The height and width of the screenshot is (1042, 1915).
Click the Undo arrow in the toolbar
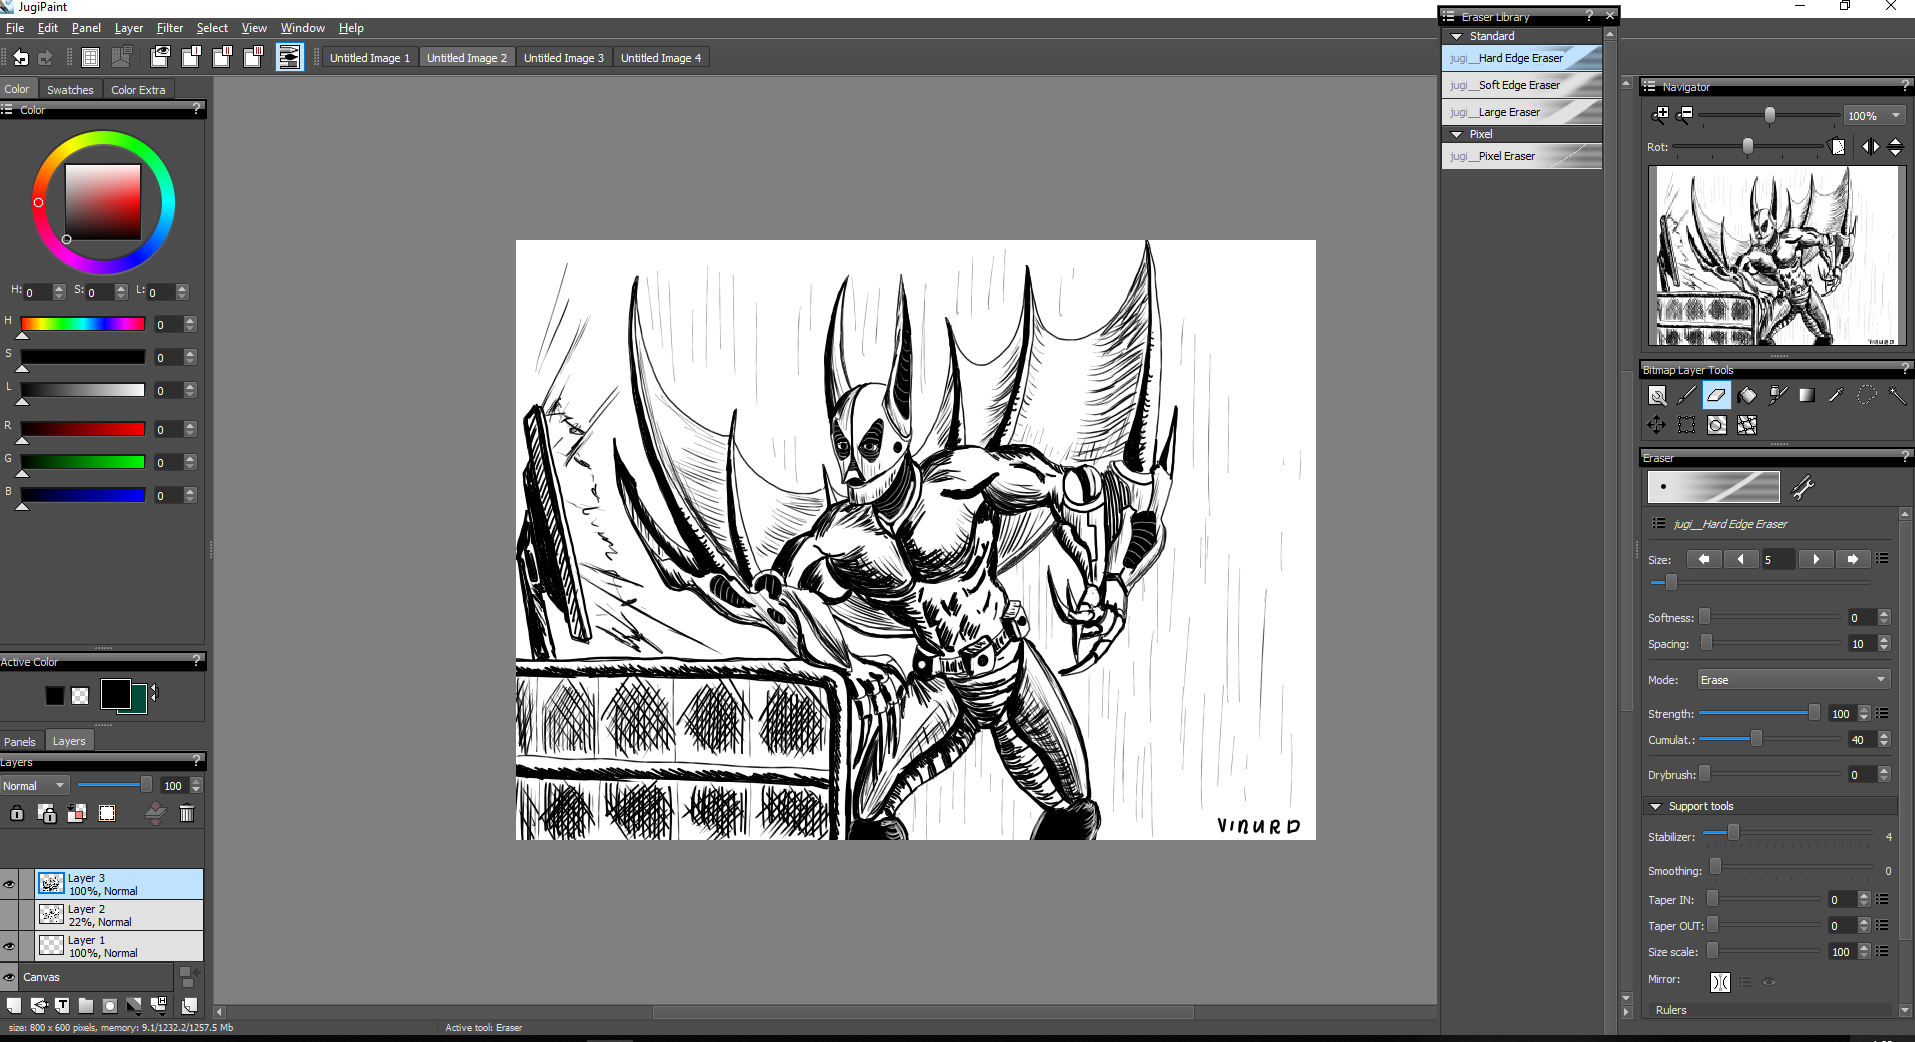click(x=21, y=58)
